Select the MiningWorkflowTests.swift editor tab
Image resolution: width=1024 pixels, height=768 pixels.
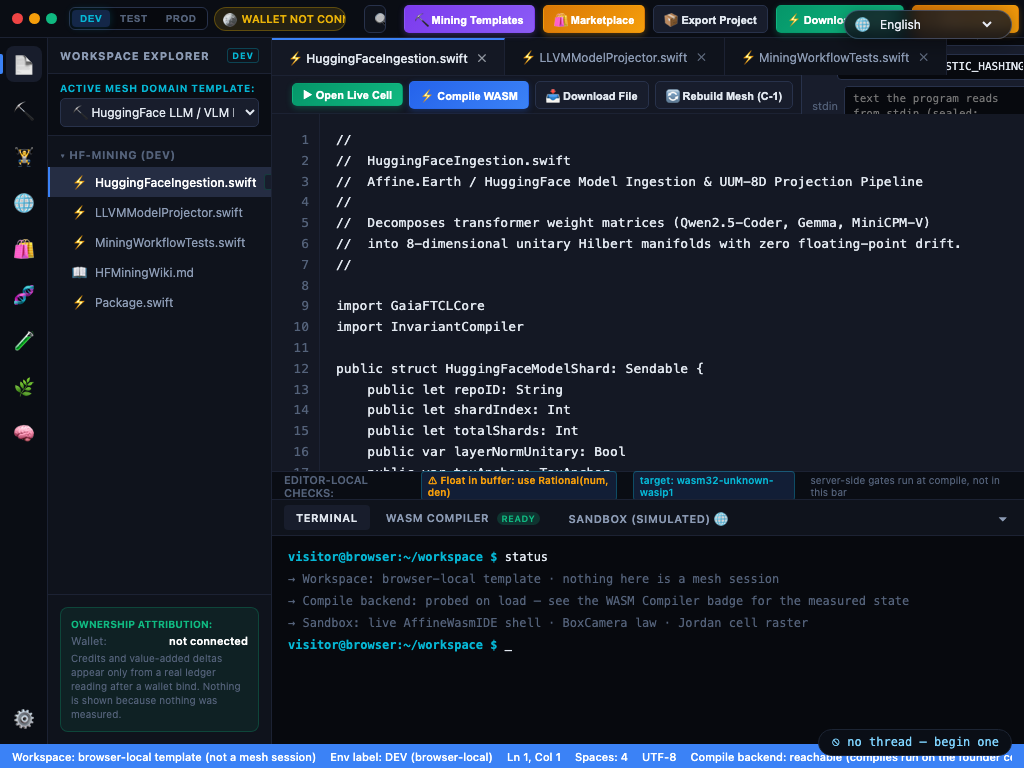click(x=833, y=57)
